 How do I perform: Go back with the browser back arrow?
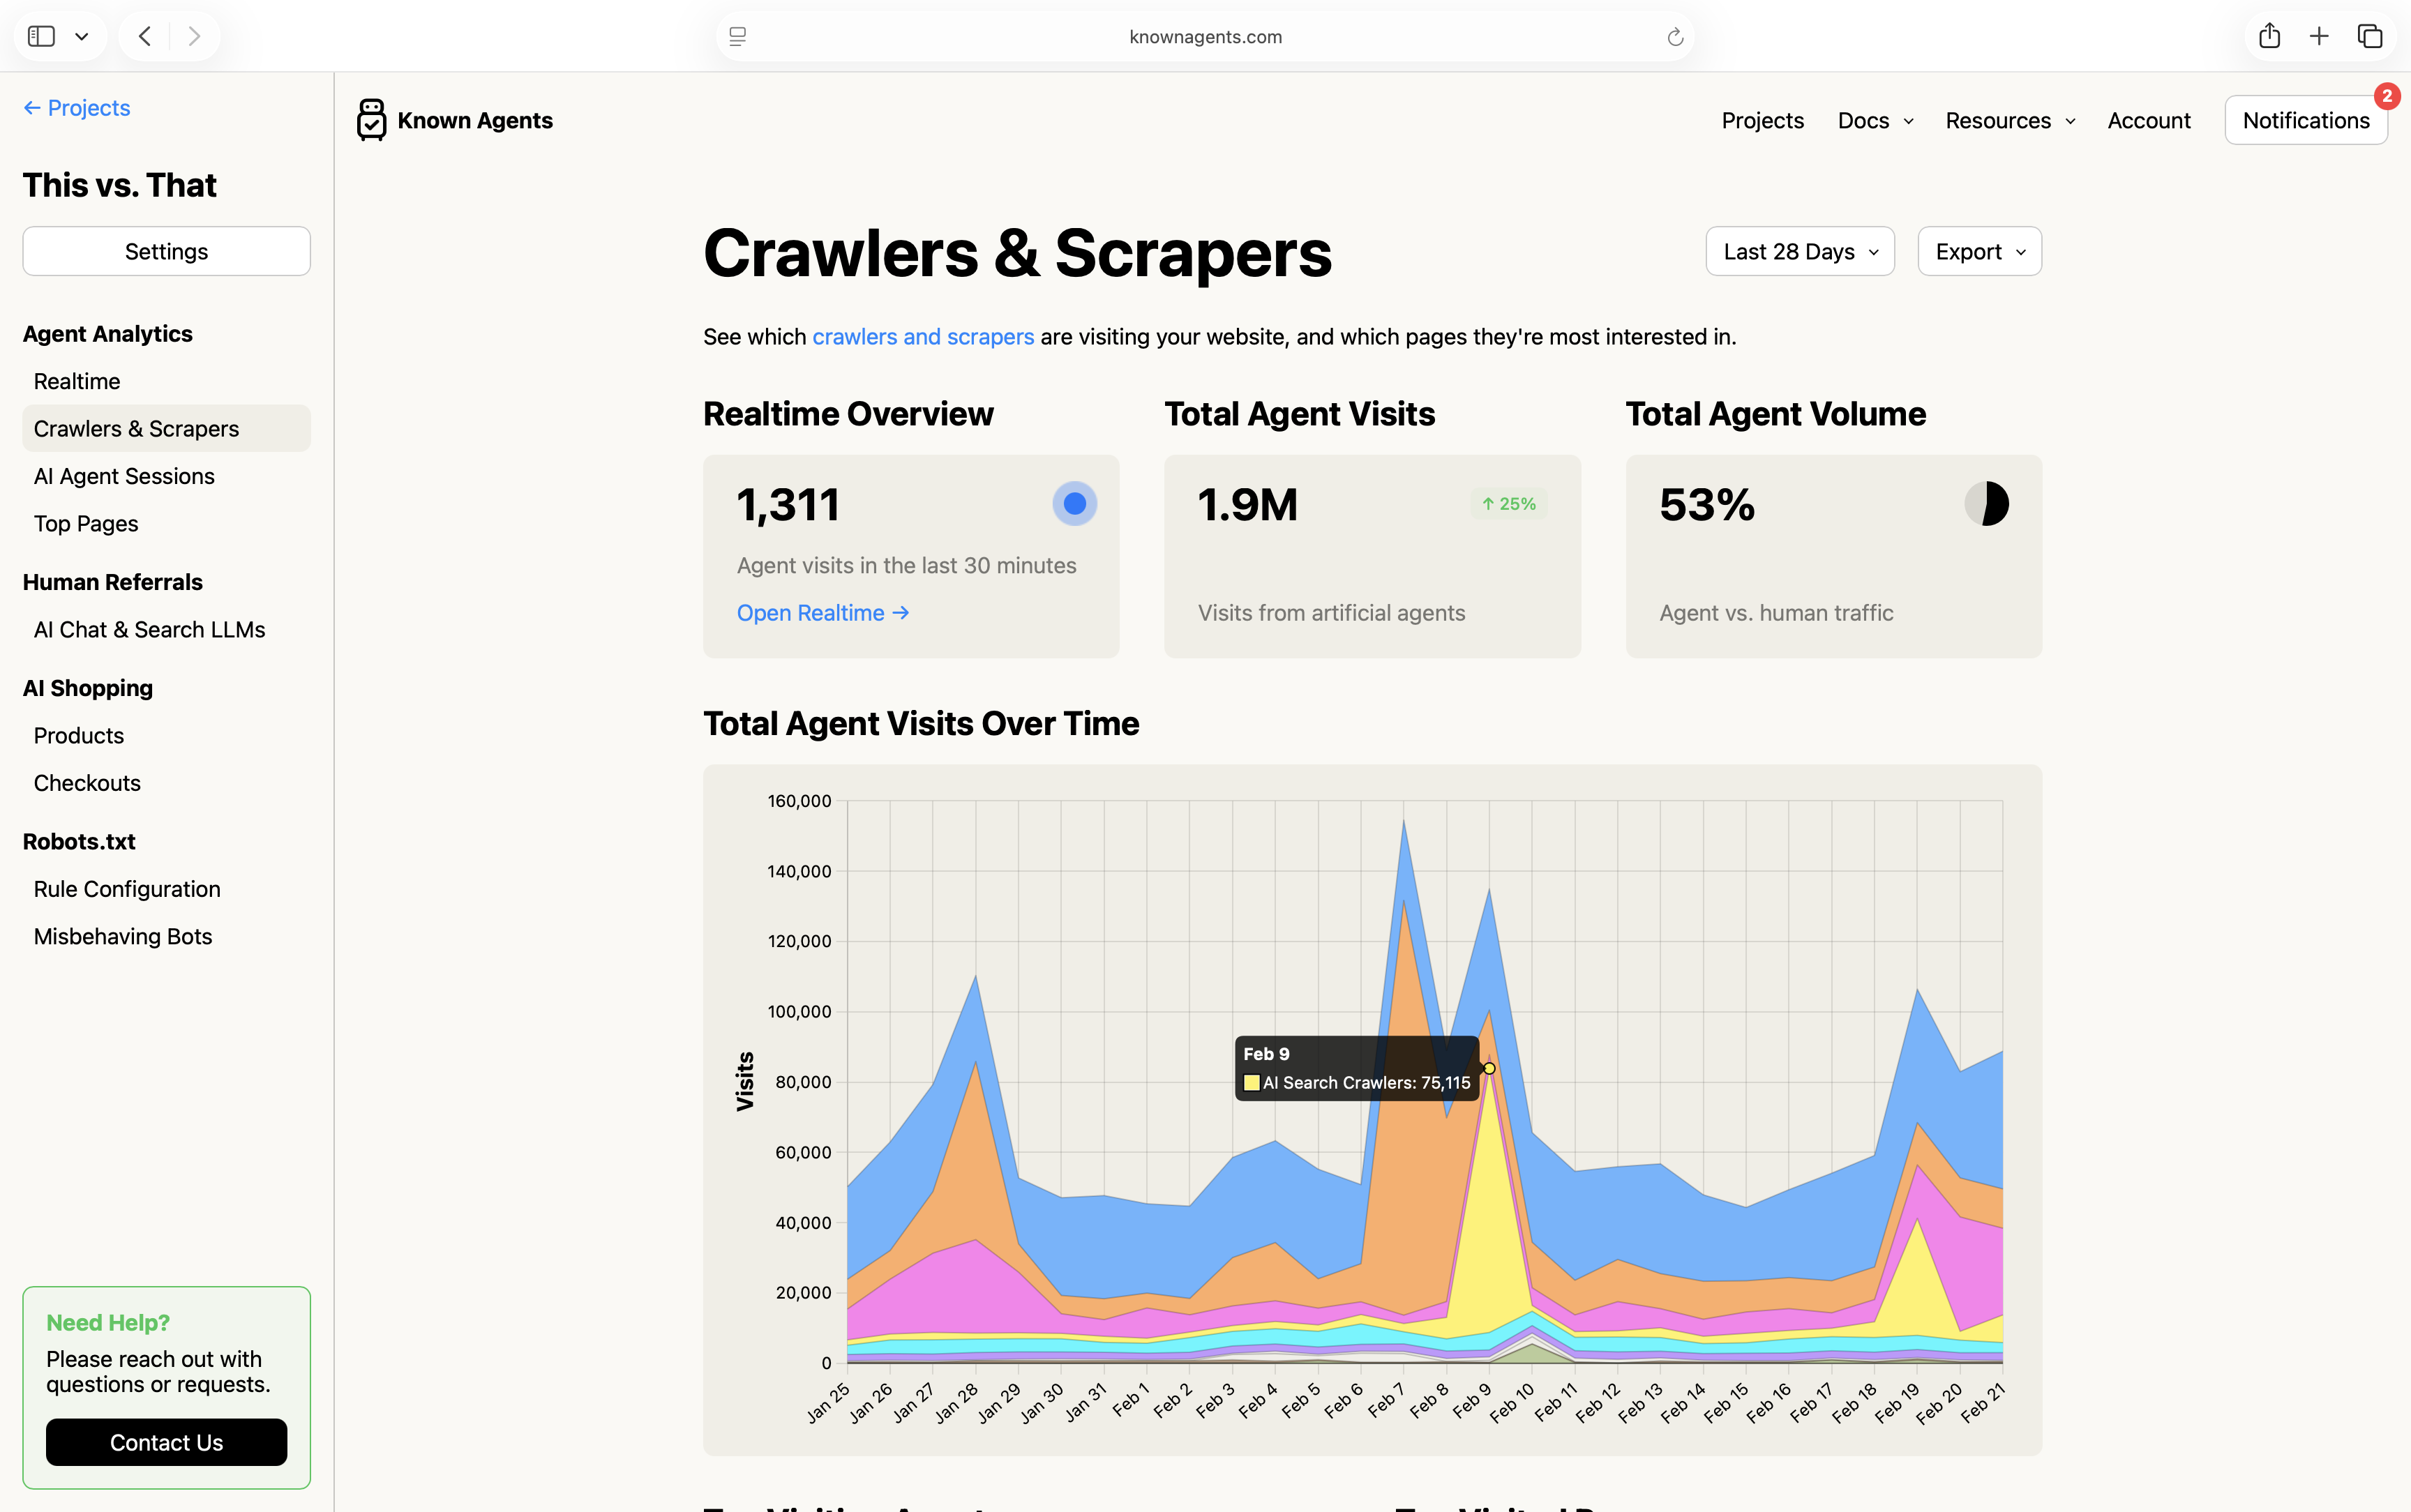tap(145, 36)
